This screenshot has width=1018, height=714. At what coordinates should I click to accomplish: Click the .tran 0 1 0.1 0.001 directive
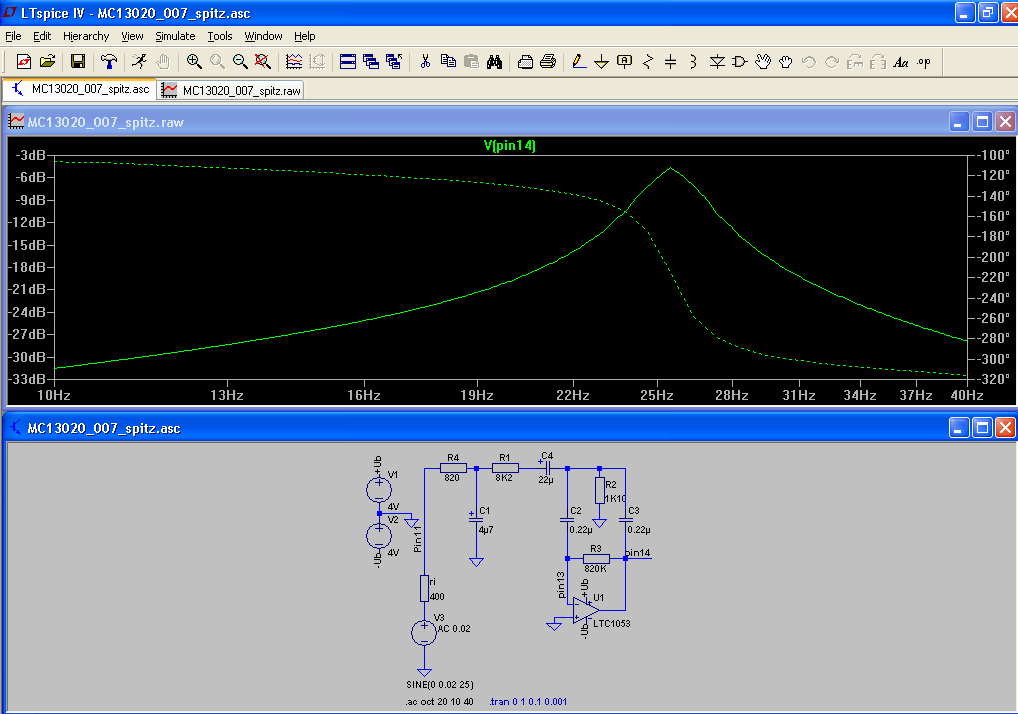tap(528, 702)
